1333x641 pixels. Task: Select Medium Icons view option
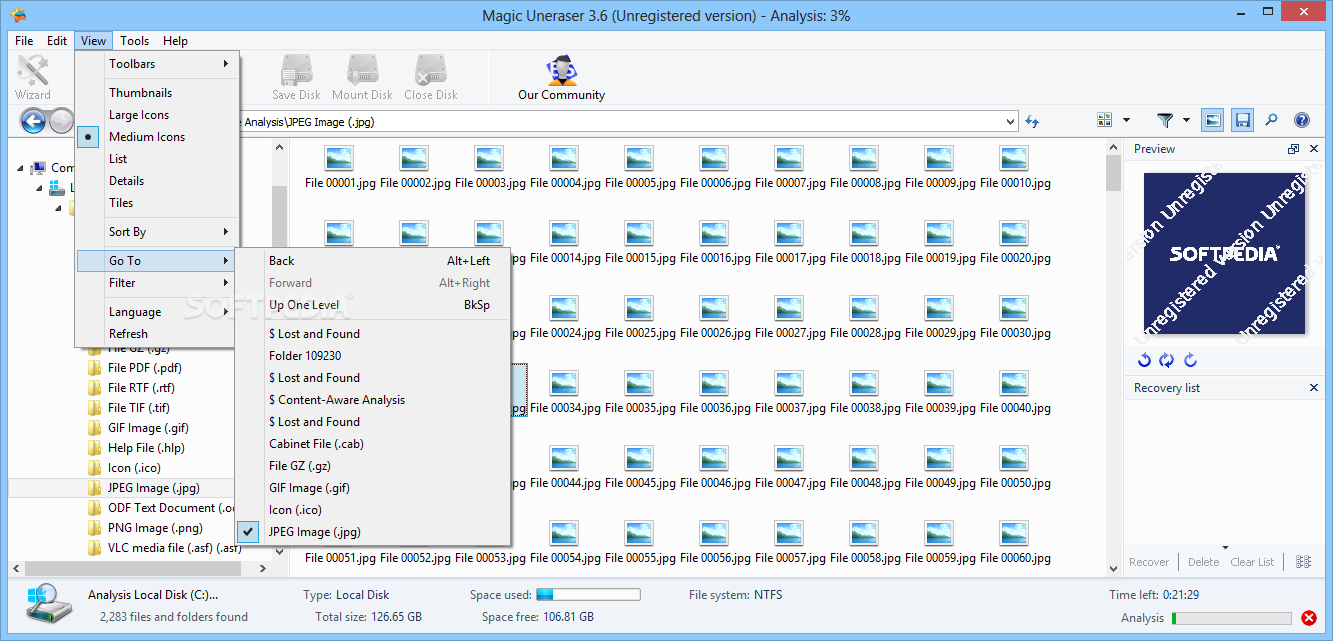[x=147, y=137]
